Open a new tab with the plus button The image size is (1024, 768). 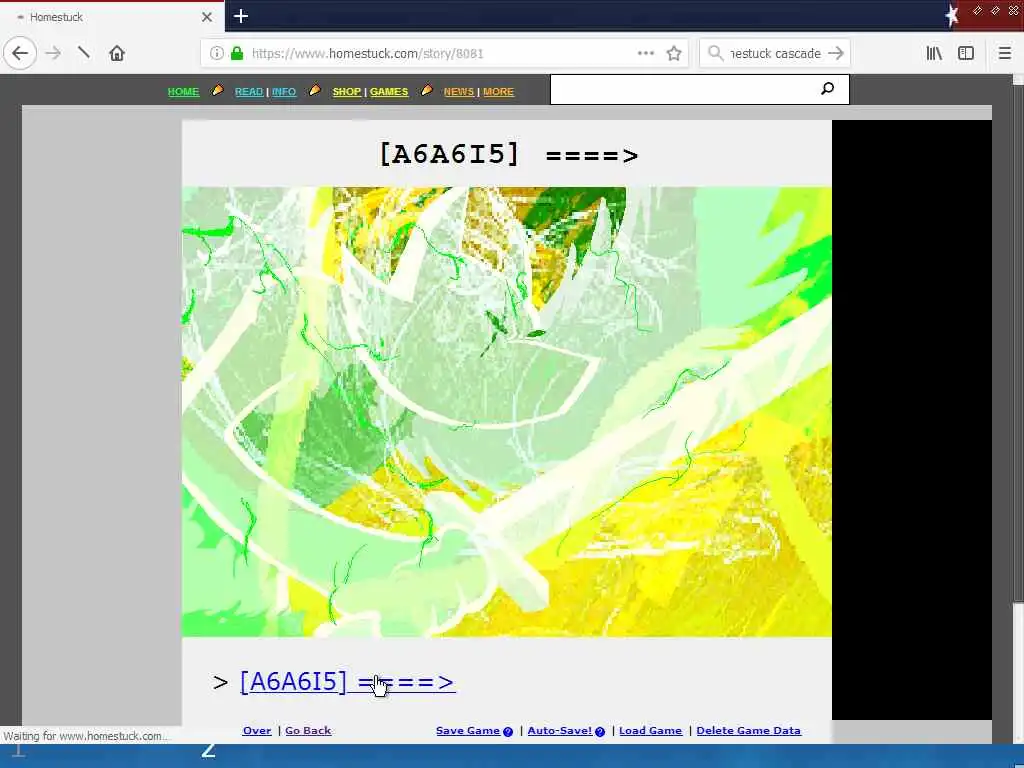point(240,16)
